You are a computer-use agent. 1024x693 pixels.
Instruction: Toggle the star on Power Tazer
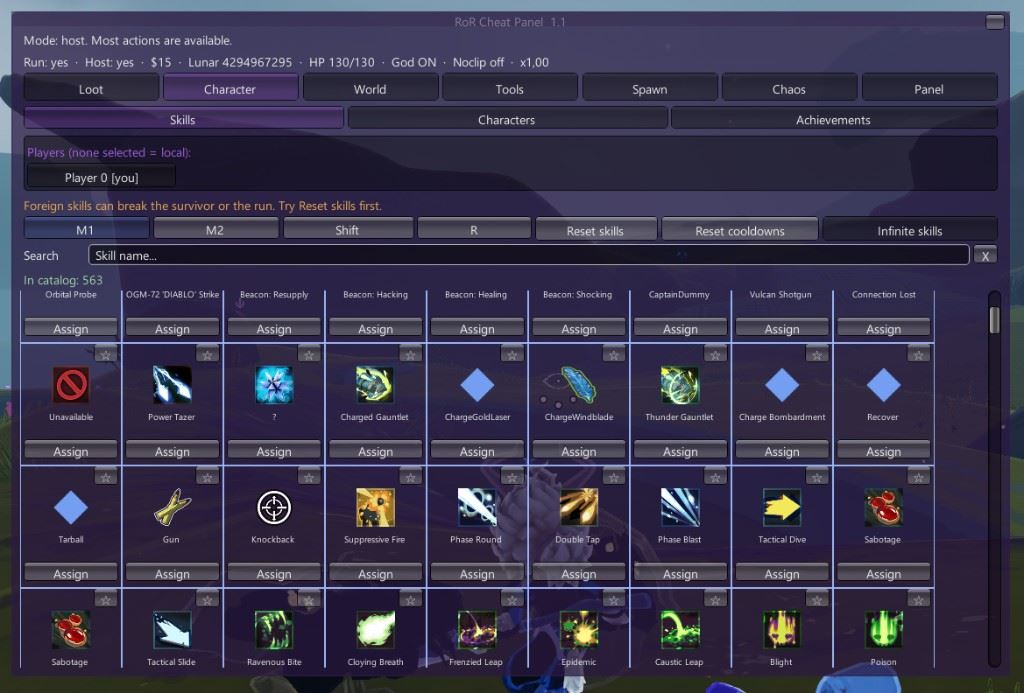[207, 355]
